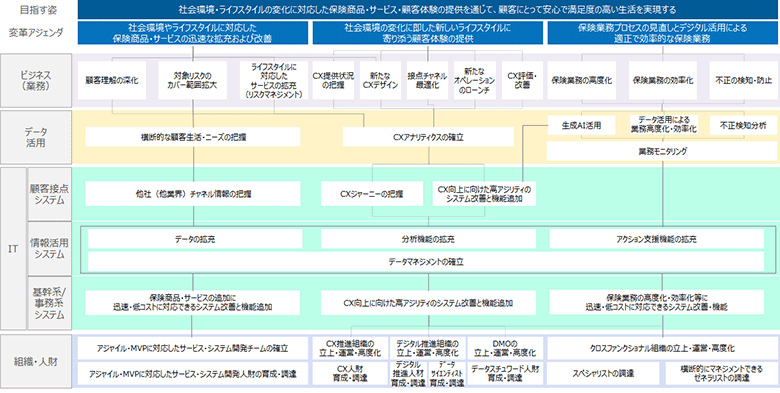Select agenda box 適正で効率的な保険業務
Image resolution: width=780 pixels, height=393 pixels.
(x=662, y=33)
